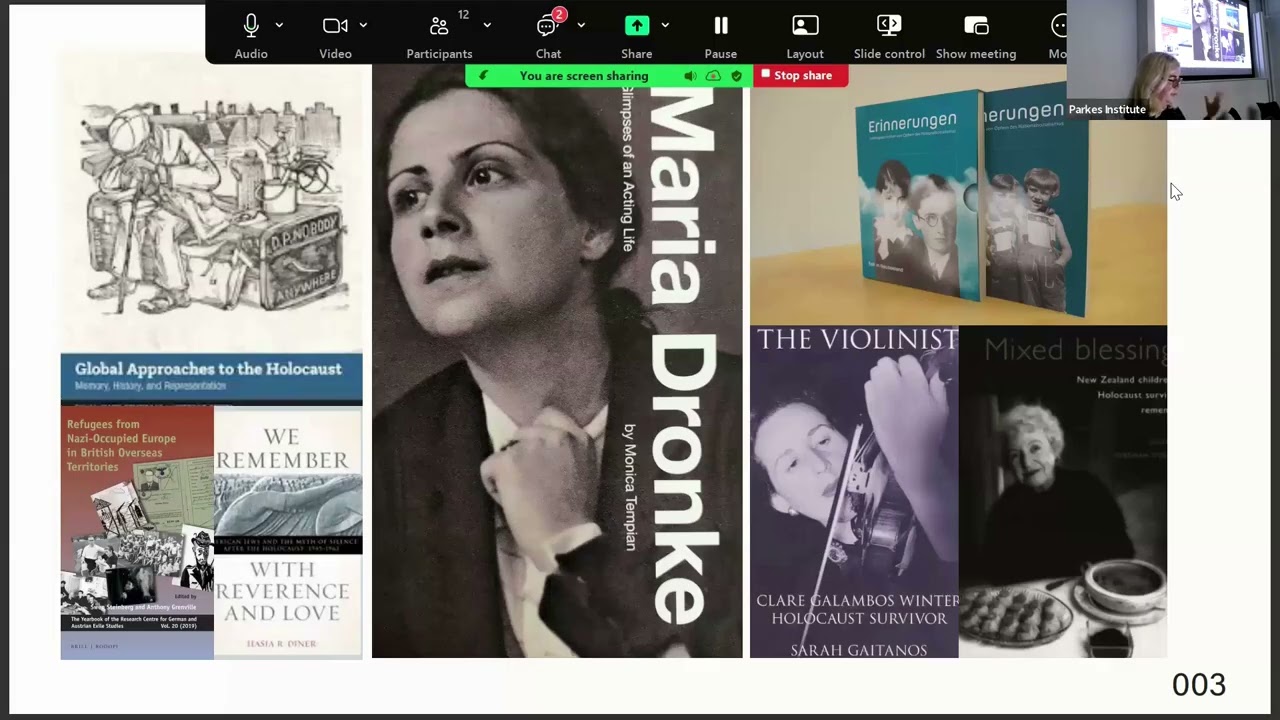
Task: Click the green Share arrow icon
Action: click(x=637, y=26)
